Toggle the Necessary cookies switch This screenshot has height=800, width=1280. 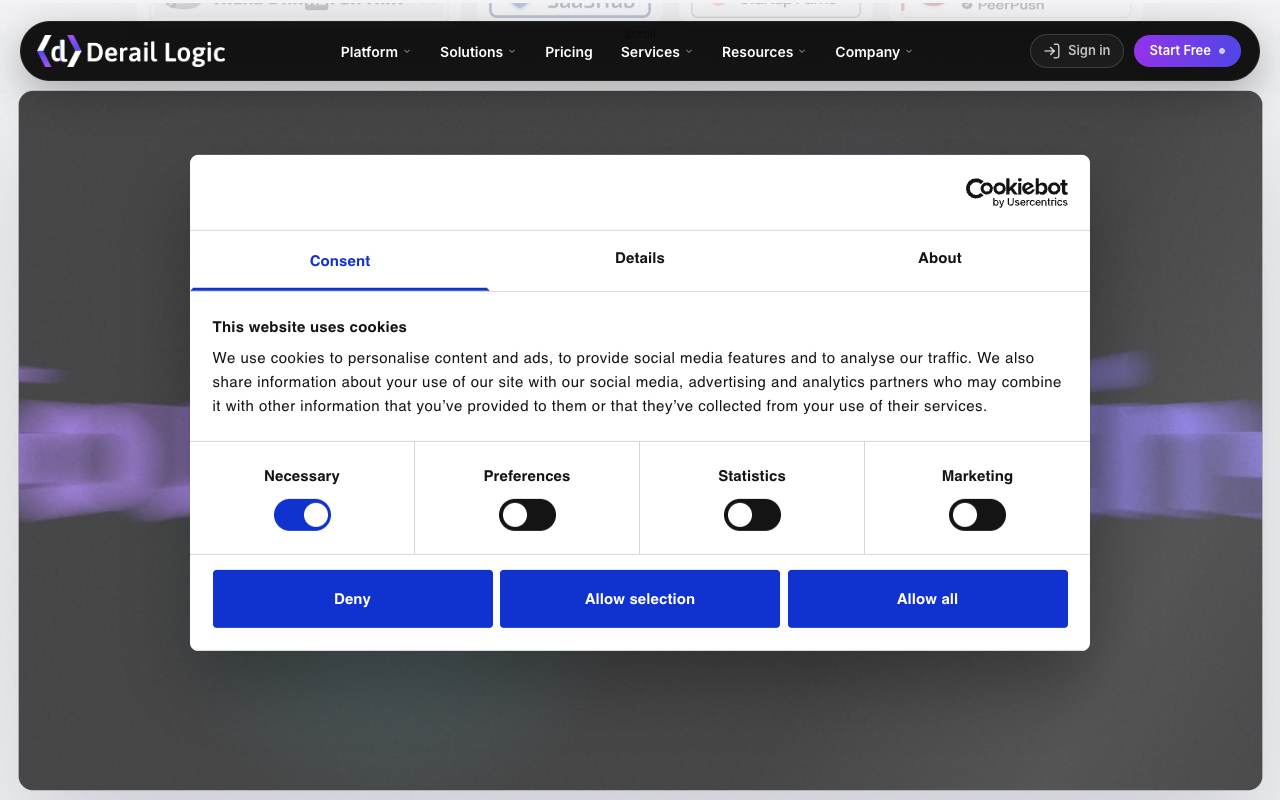(302, 515)
